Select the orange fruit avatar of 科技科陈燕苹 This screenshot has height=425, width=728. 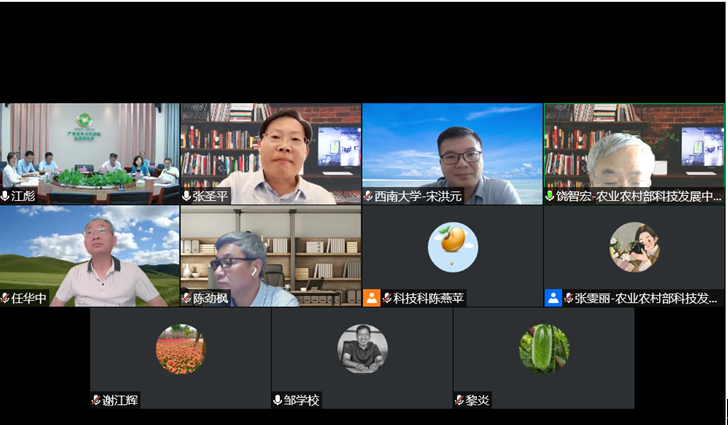click(x=452, y=247)
